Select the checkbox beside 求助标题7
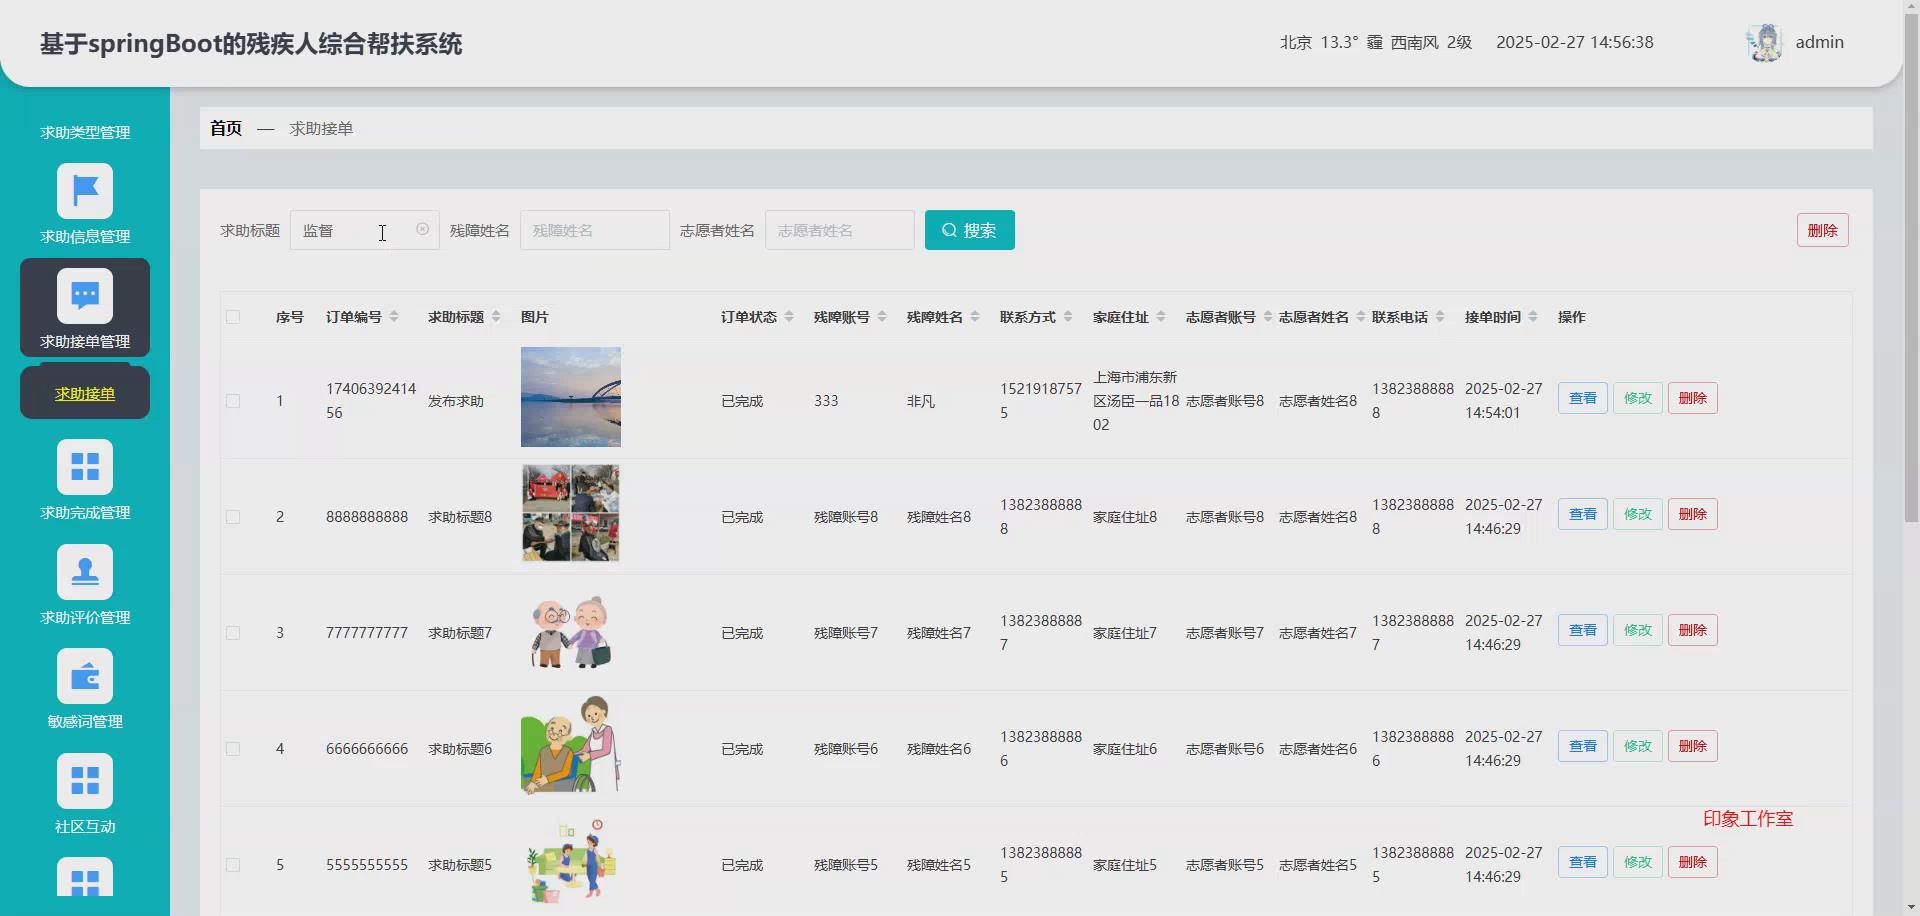 click(x=233, y=632)
